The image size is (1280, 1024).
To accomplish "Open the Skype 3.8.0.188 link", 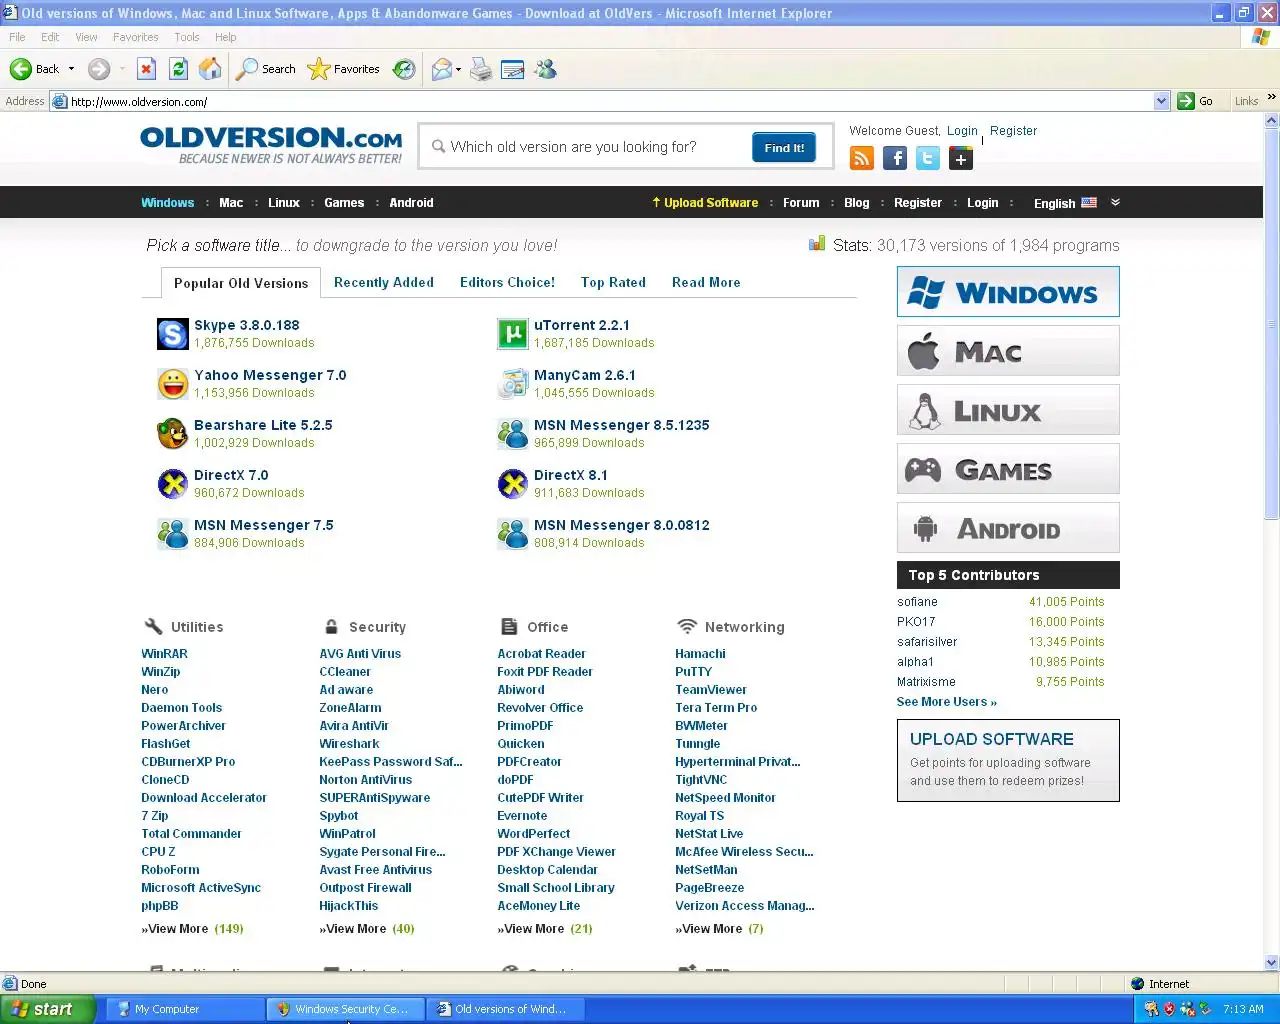I will click(x=246, y=325).
